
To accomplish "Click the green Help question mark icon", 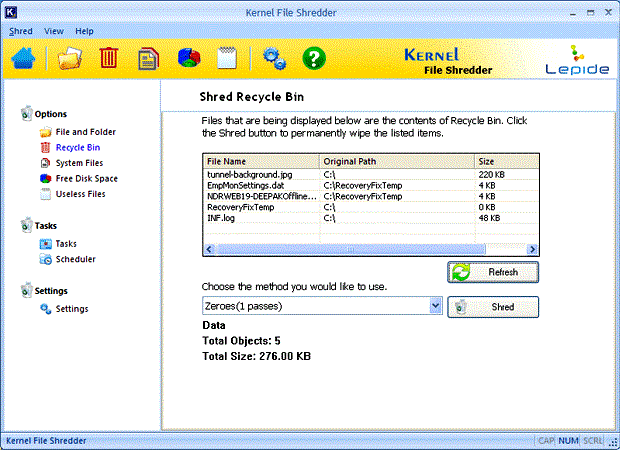I will tap(314, 59).
